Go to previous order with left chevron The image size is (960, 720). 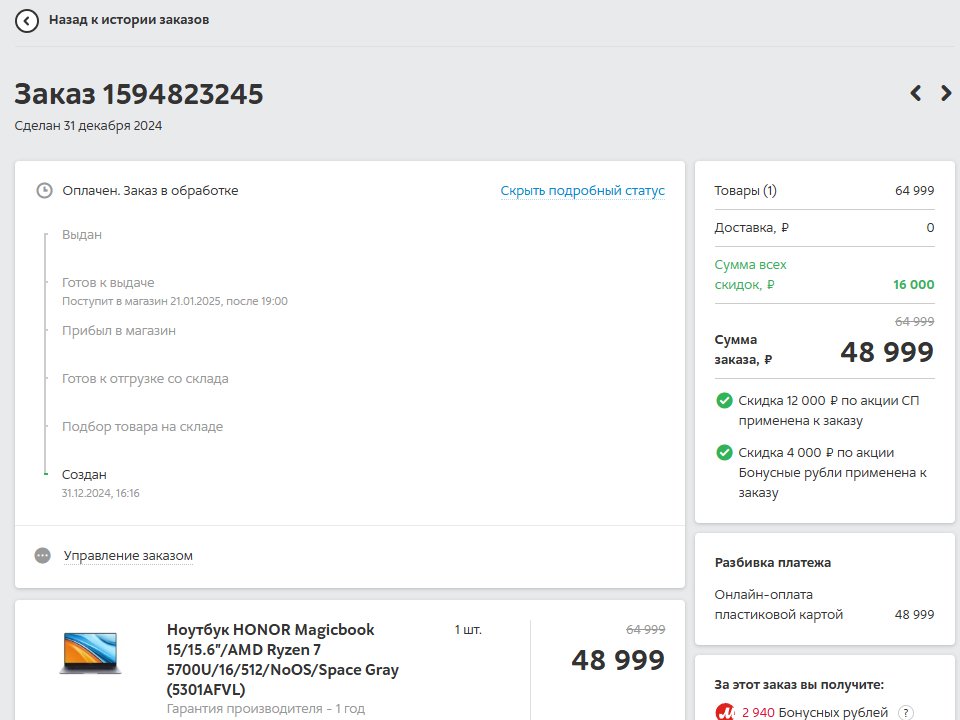(915, 93)
